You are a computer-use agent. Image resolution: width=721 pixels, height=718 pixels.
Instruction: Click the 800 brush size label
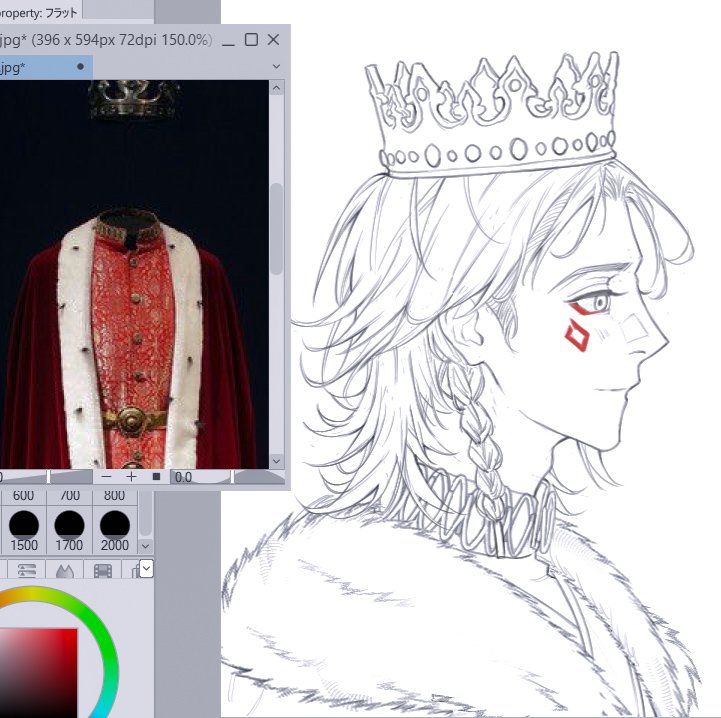(114, 495)
